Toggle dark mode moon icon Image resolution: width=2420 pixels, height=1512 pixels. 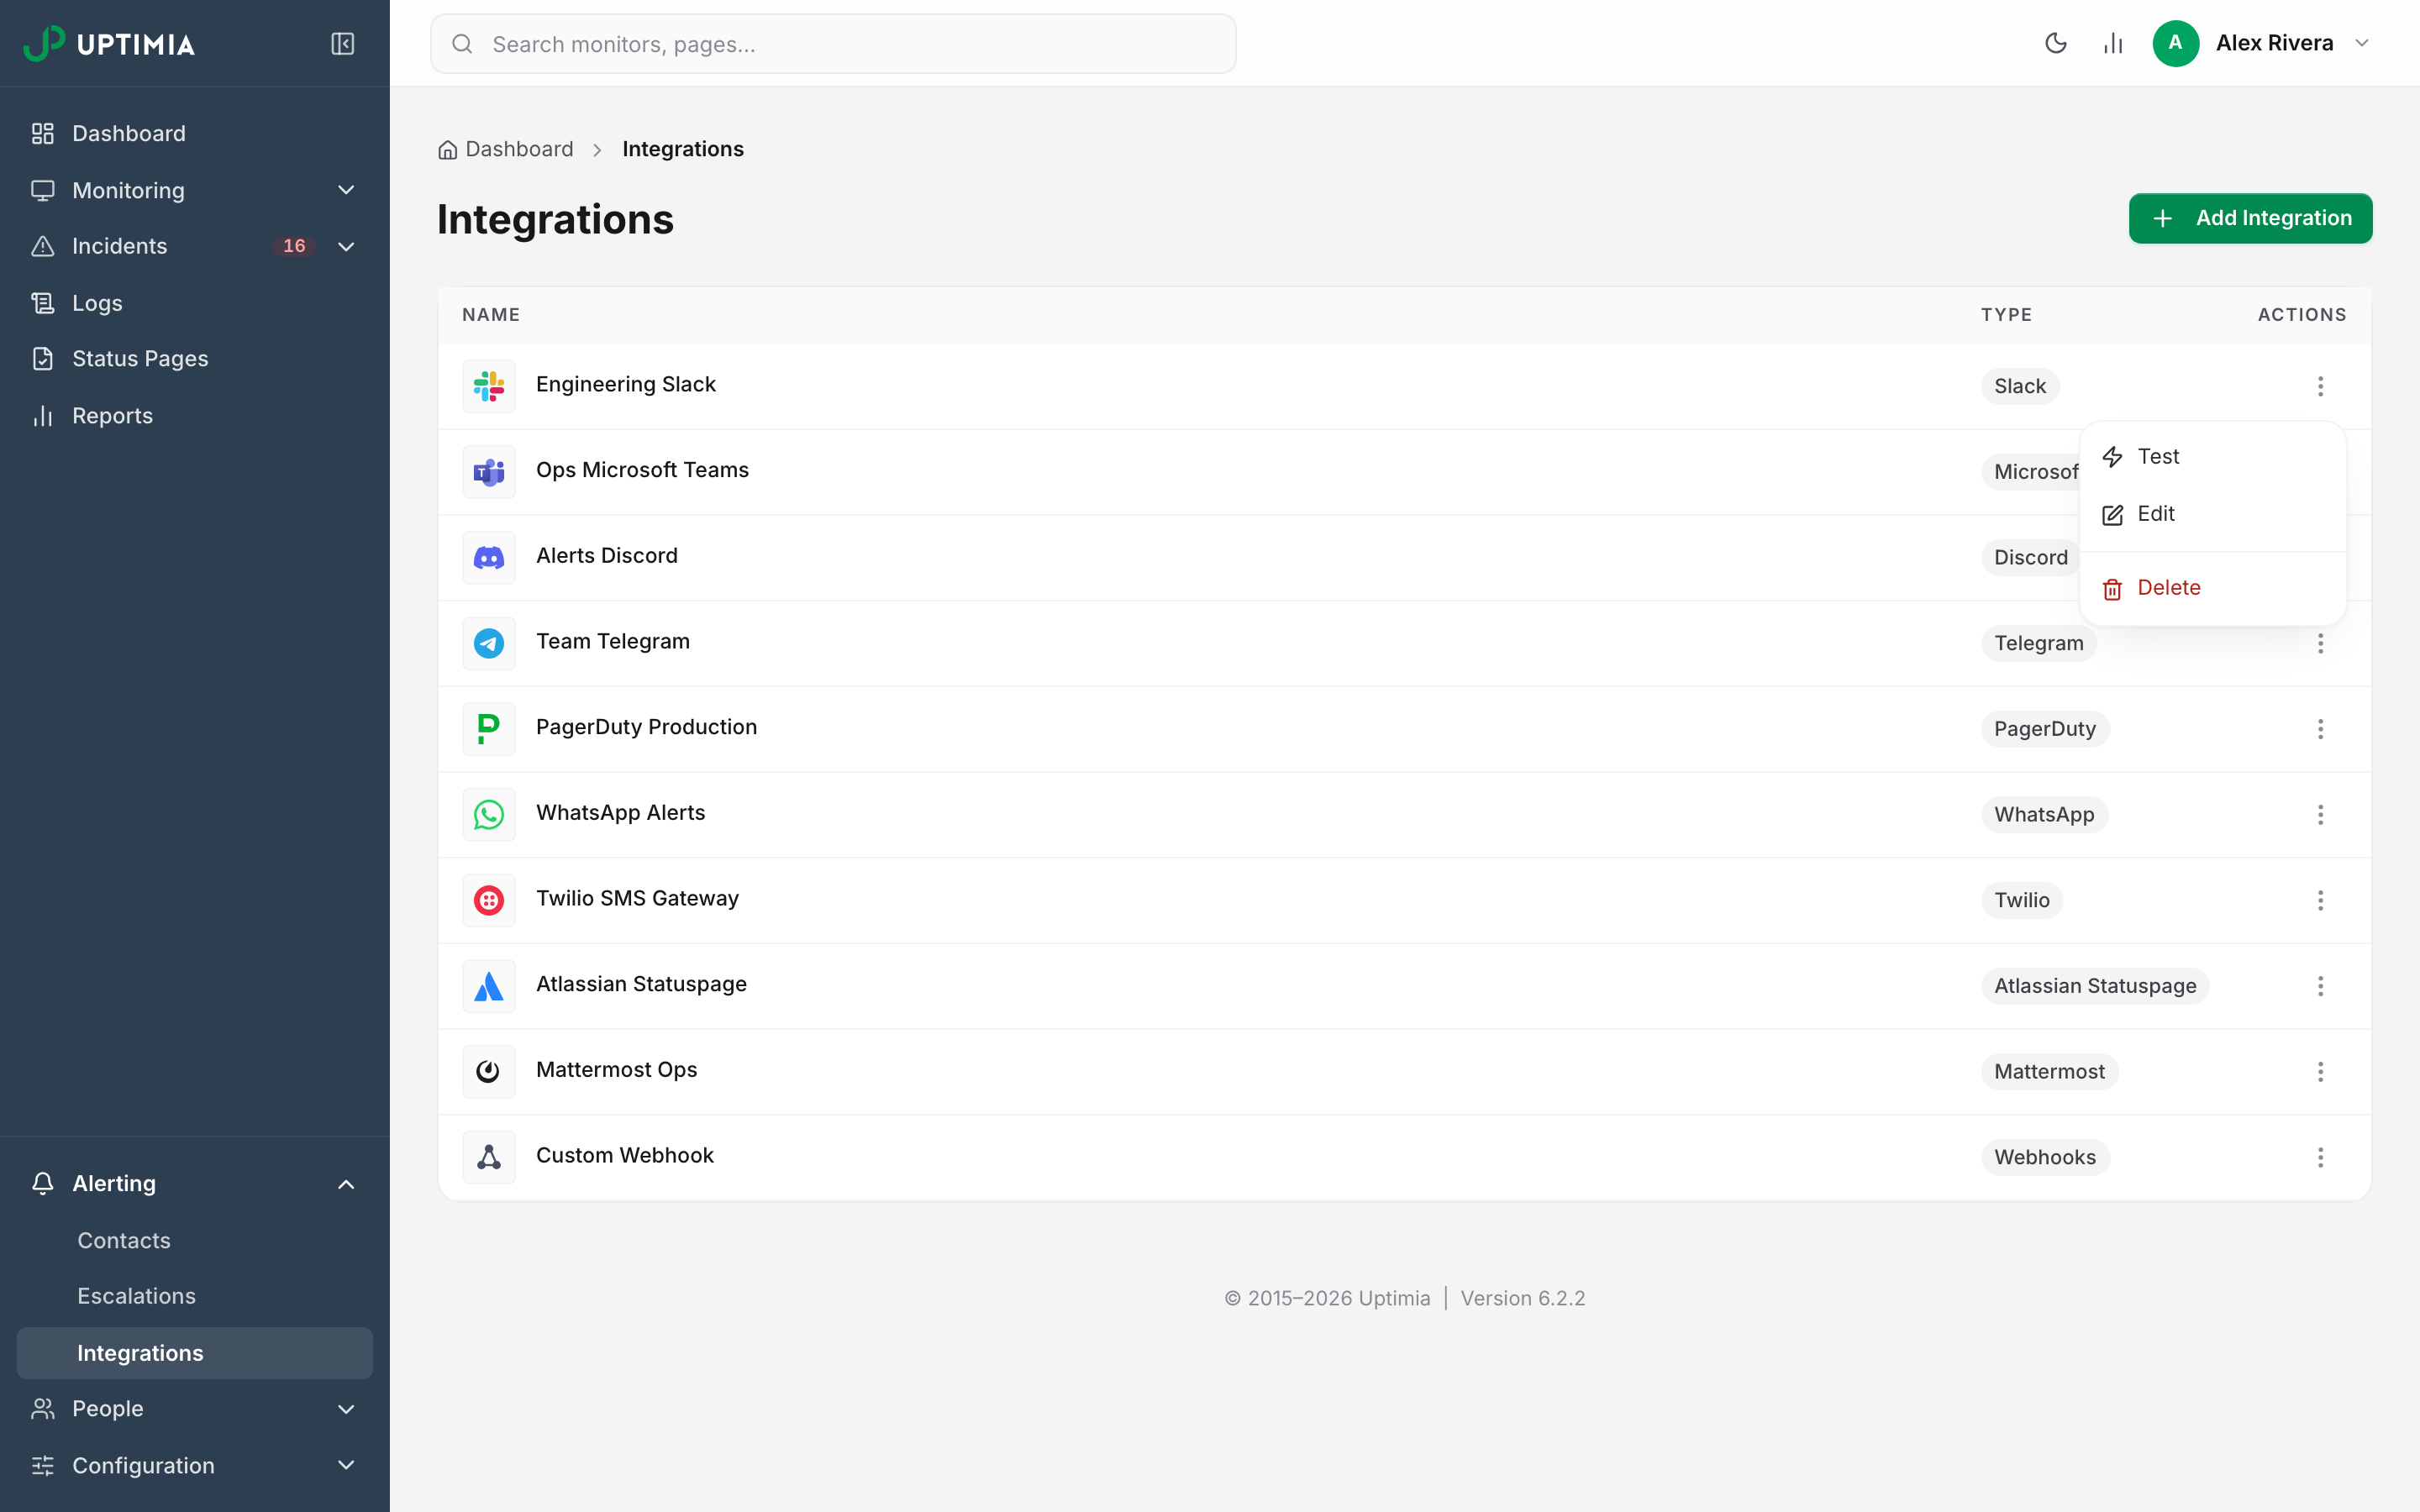2055,43
